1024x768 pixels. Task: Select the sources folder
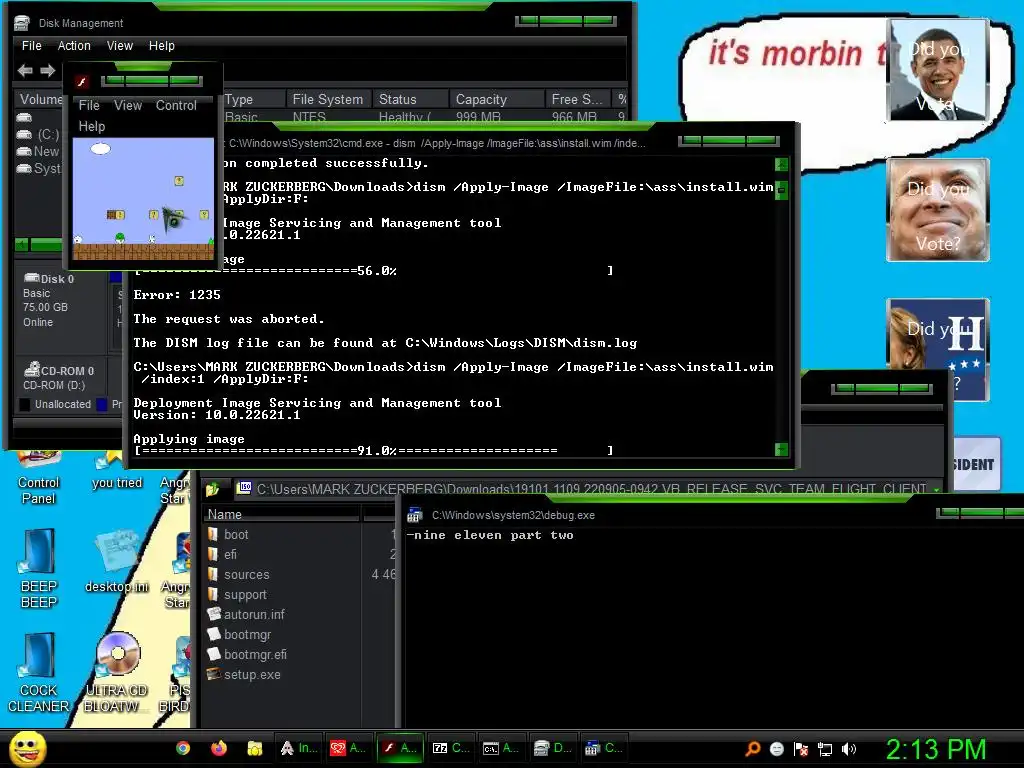tap(238, 575)
